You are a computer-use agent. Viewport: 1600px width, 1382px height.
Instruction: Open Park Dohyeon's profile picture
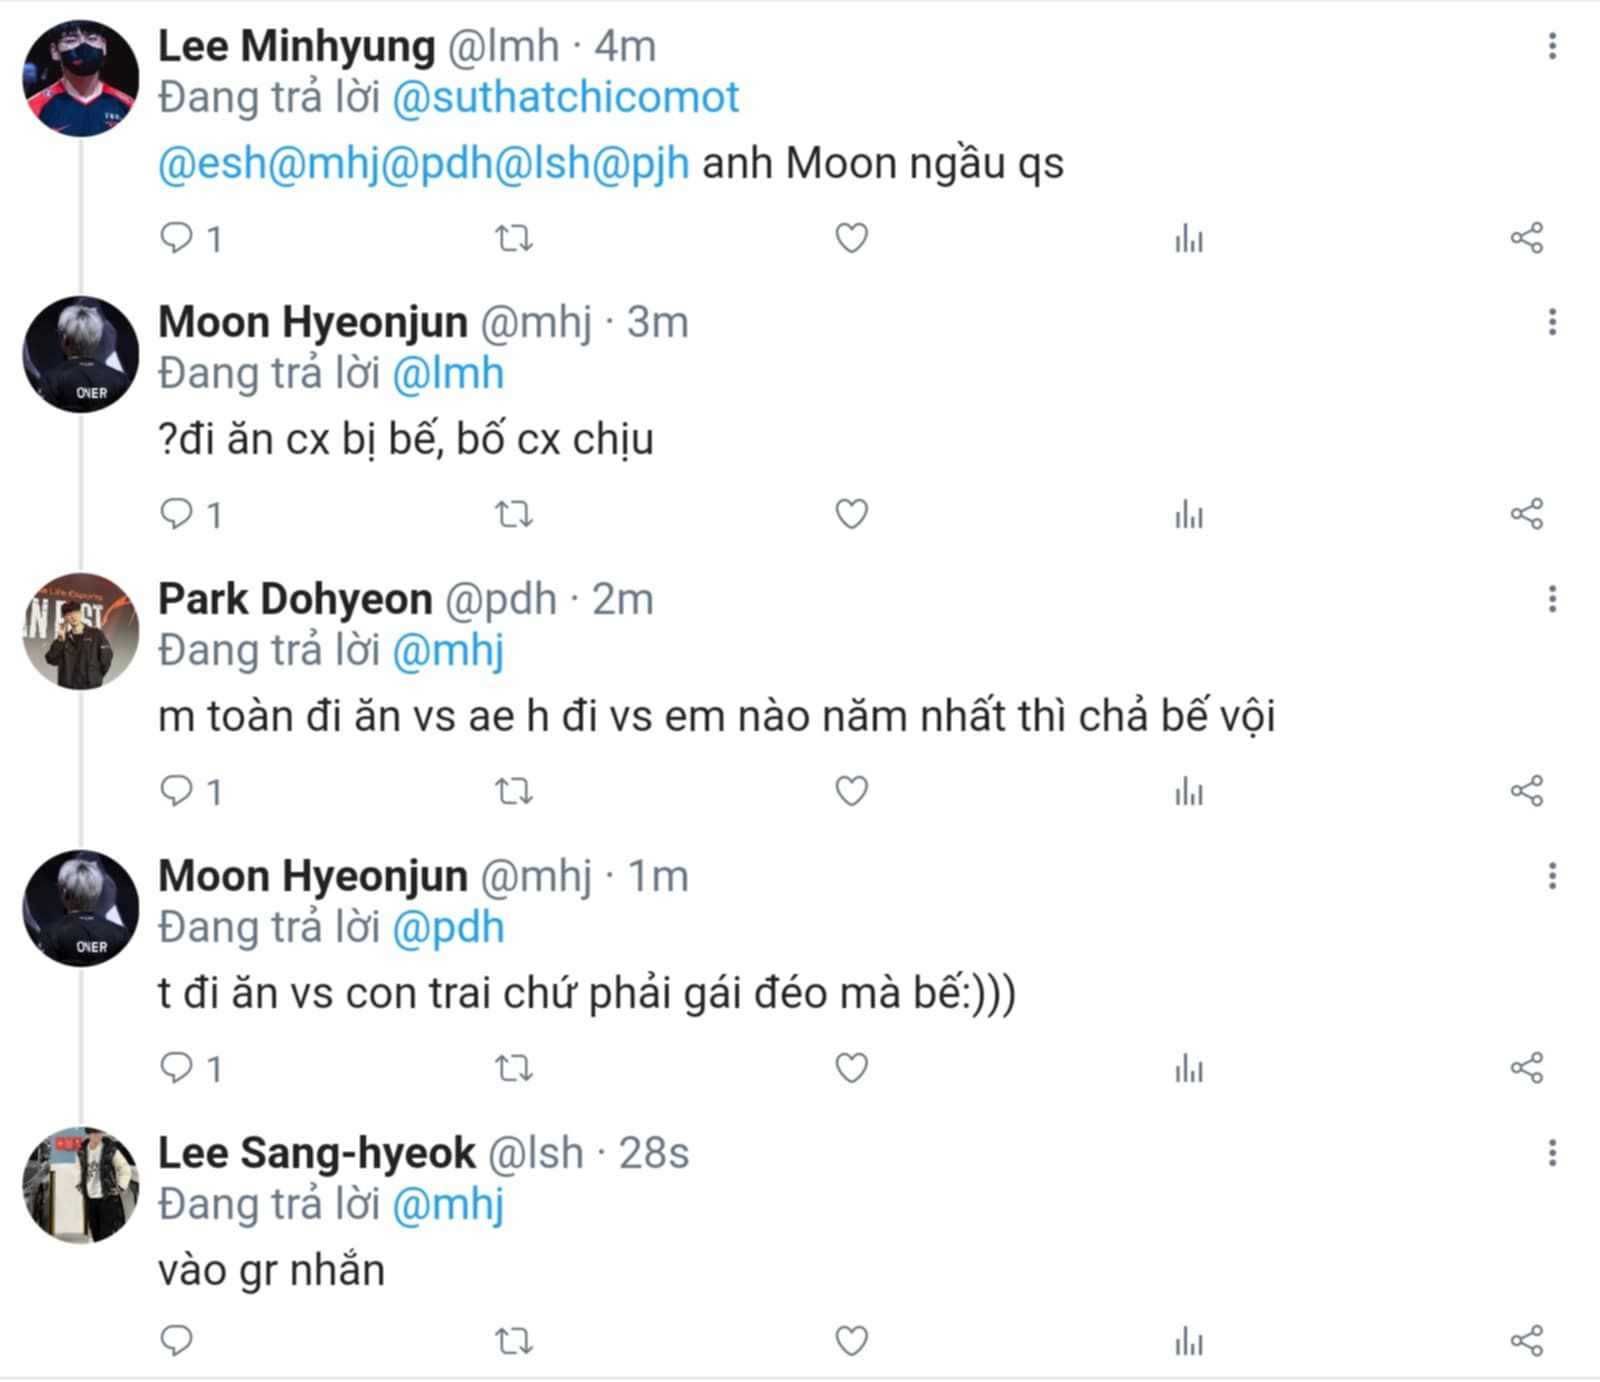pyautogui.click(x=81, y=631)
